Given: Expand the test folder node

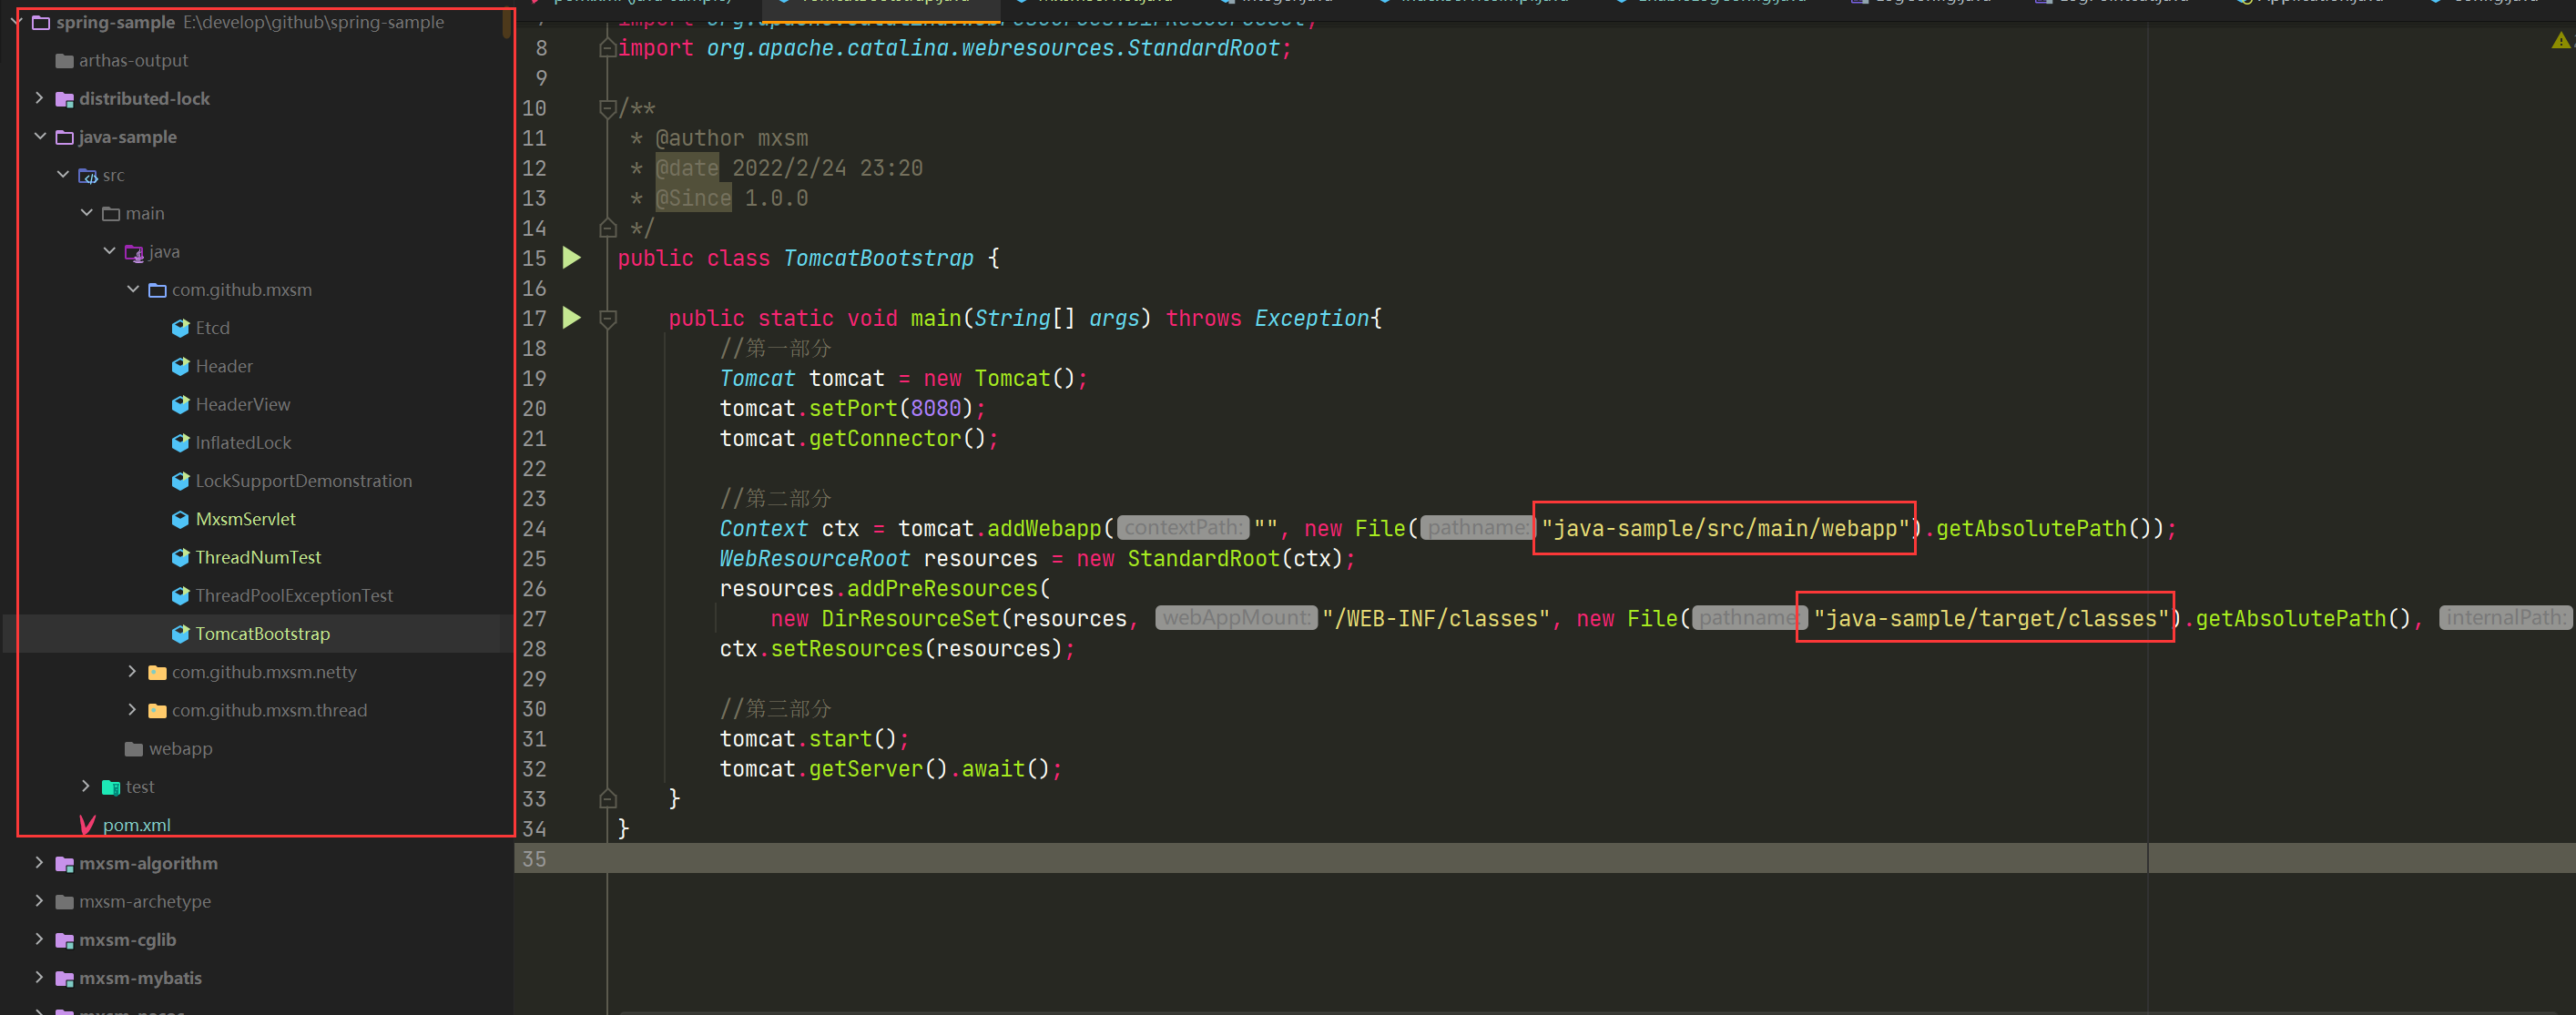Looking at the screenshot, I should (86, 787).
